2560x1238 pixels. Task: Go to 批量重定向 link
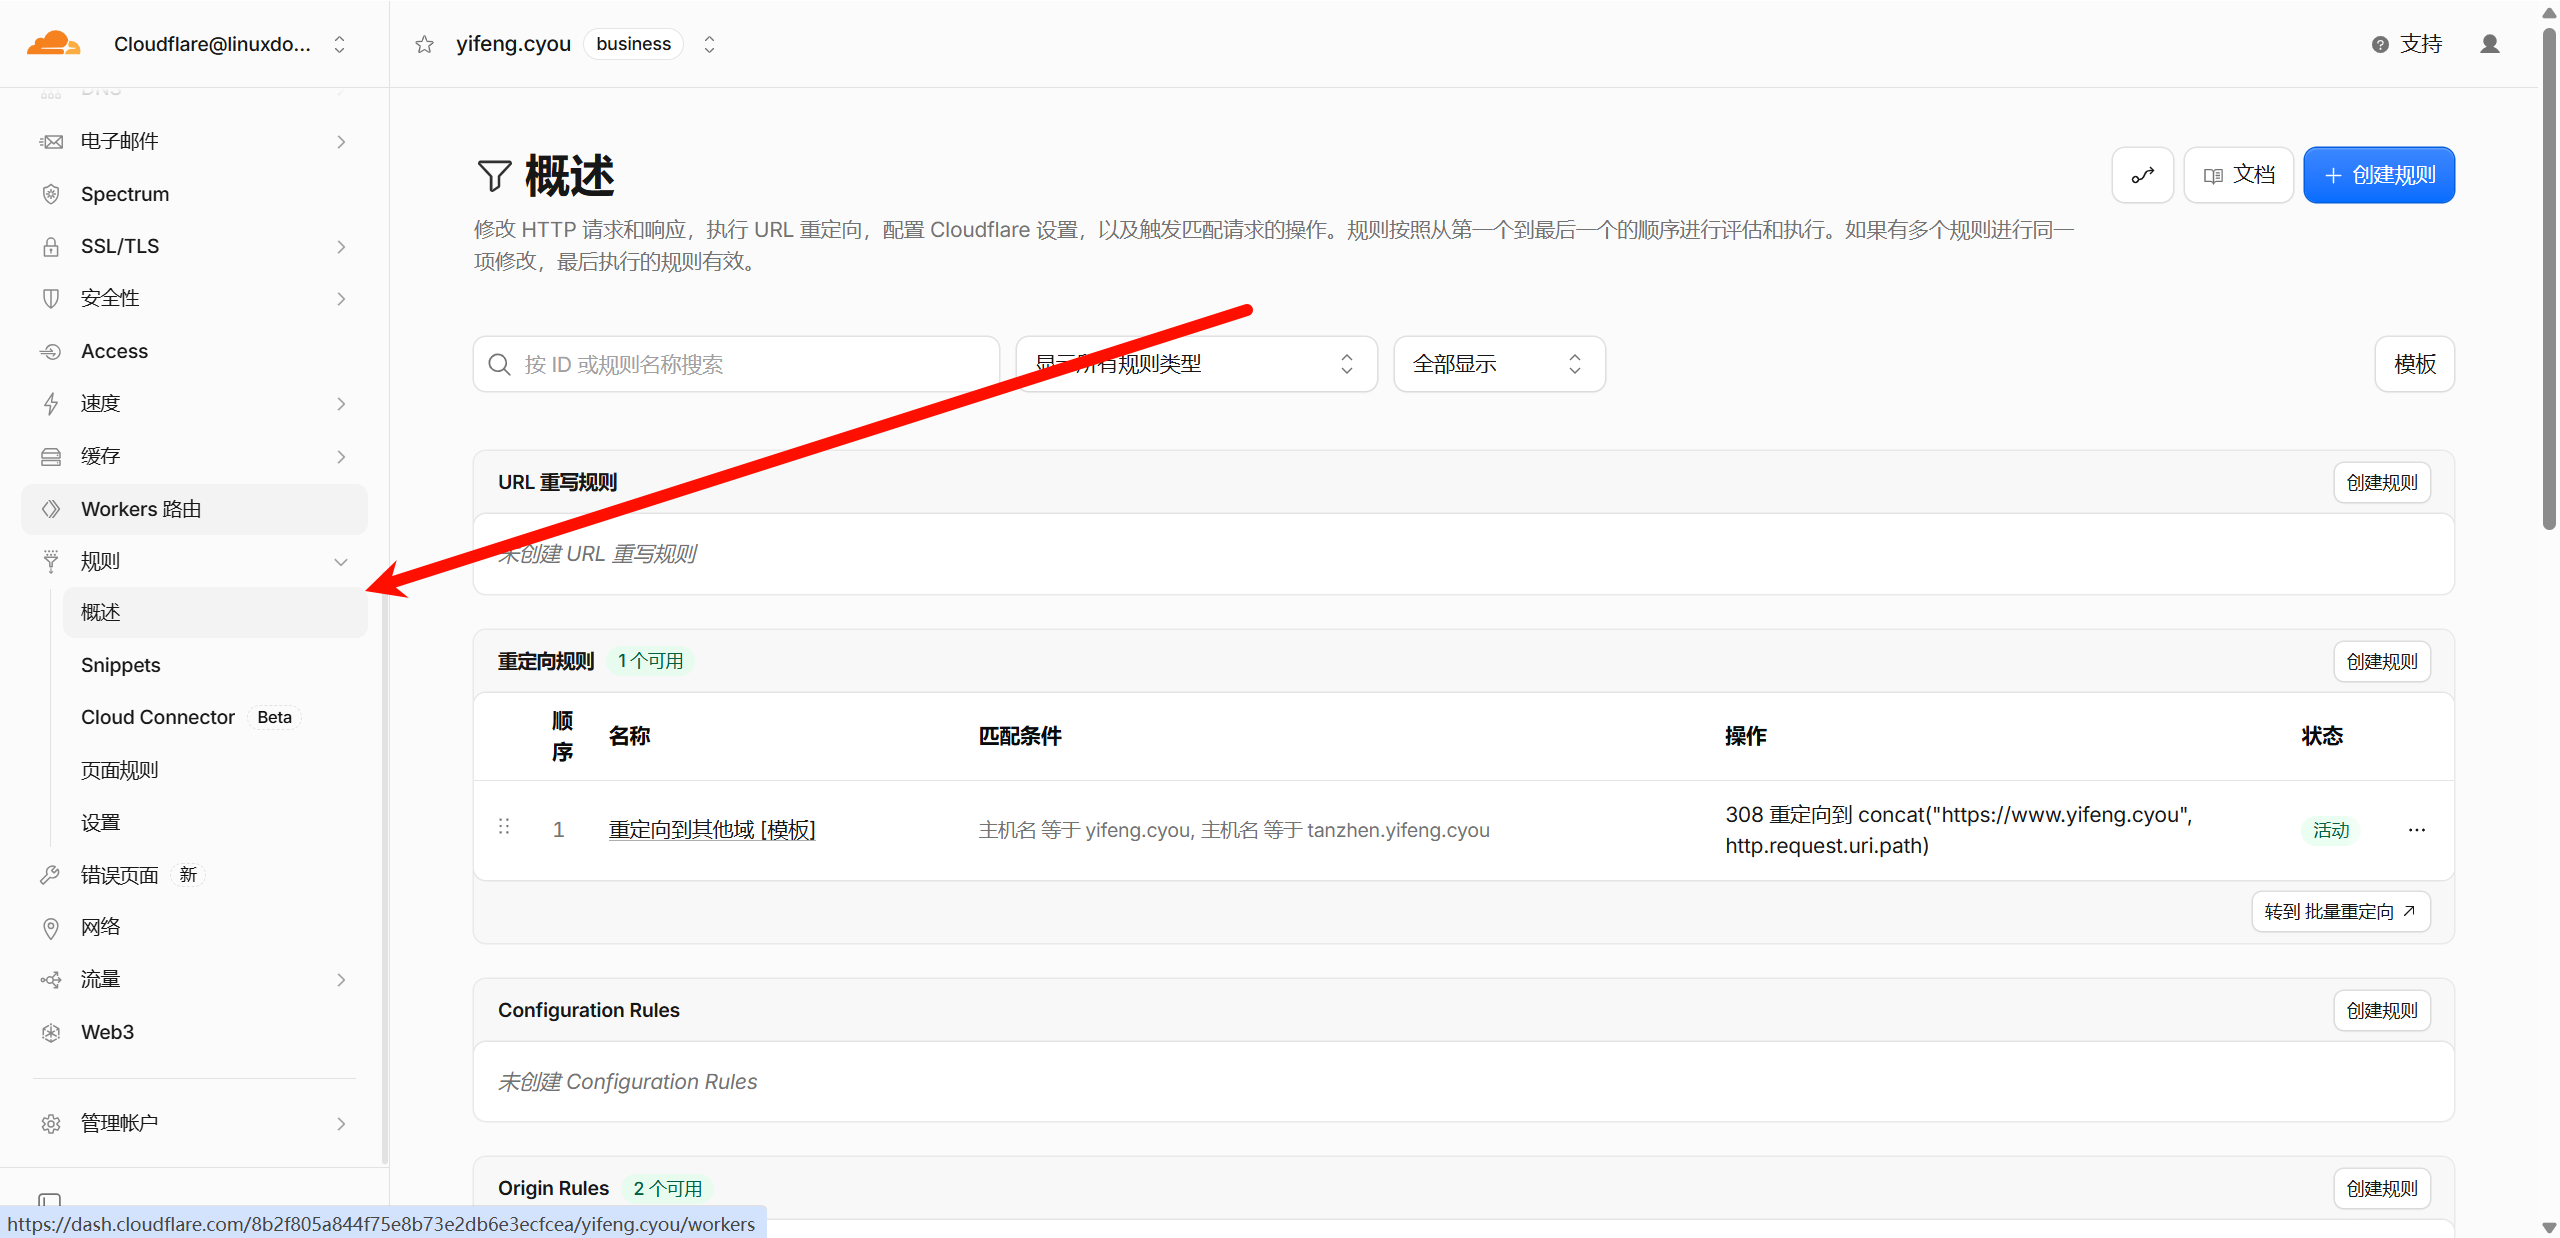[x=2340, y=911]
